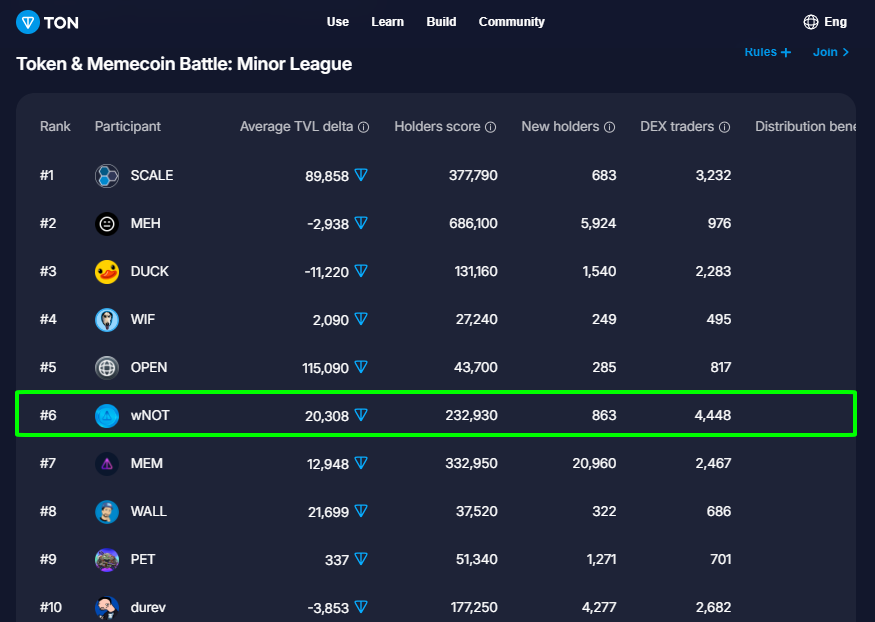
Task: Click new holders value 5,924
Action: 598,224
